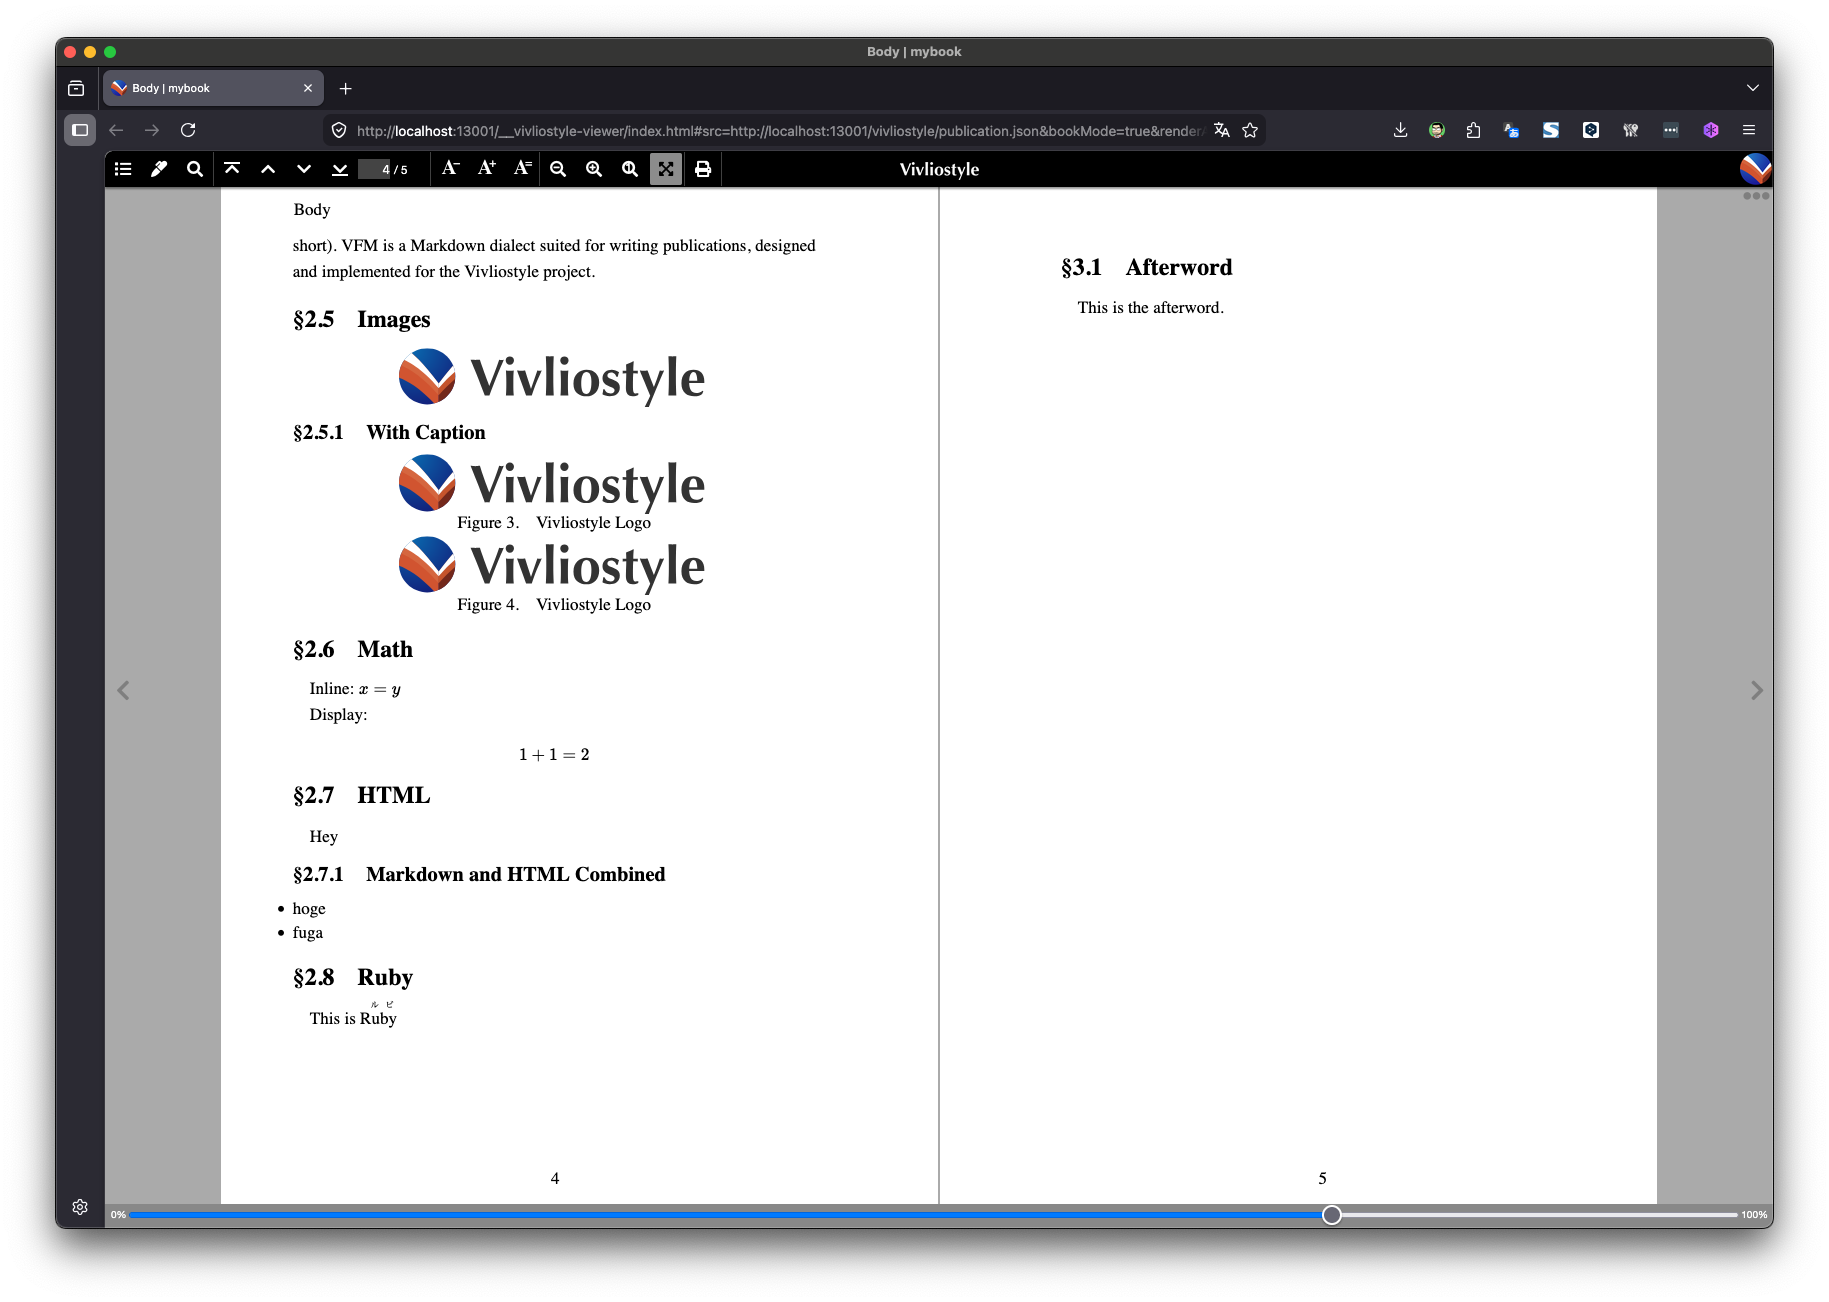
Task: Toggle fit-to-screen zoom mode
Action: point(666,169)
